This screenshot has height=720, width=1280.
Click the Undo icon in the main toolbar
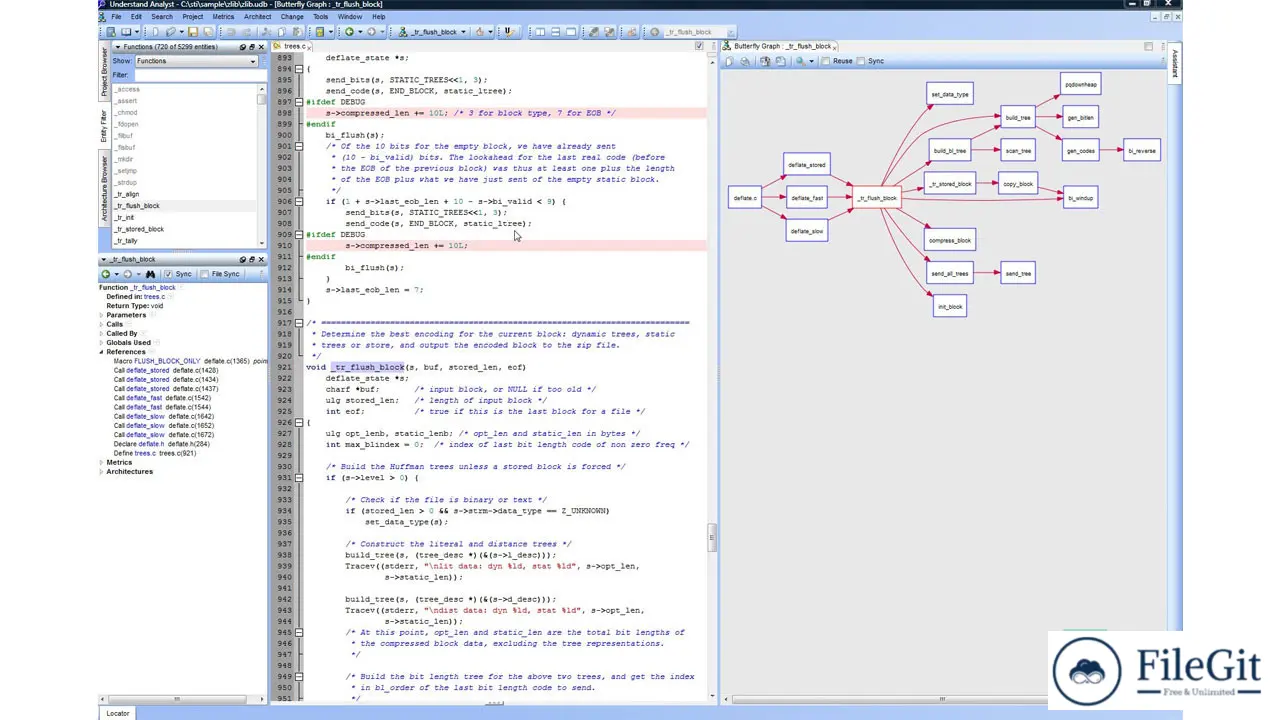pyautogui.click(x=231, y=32)
